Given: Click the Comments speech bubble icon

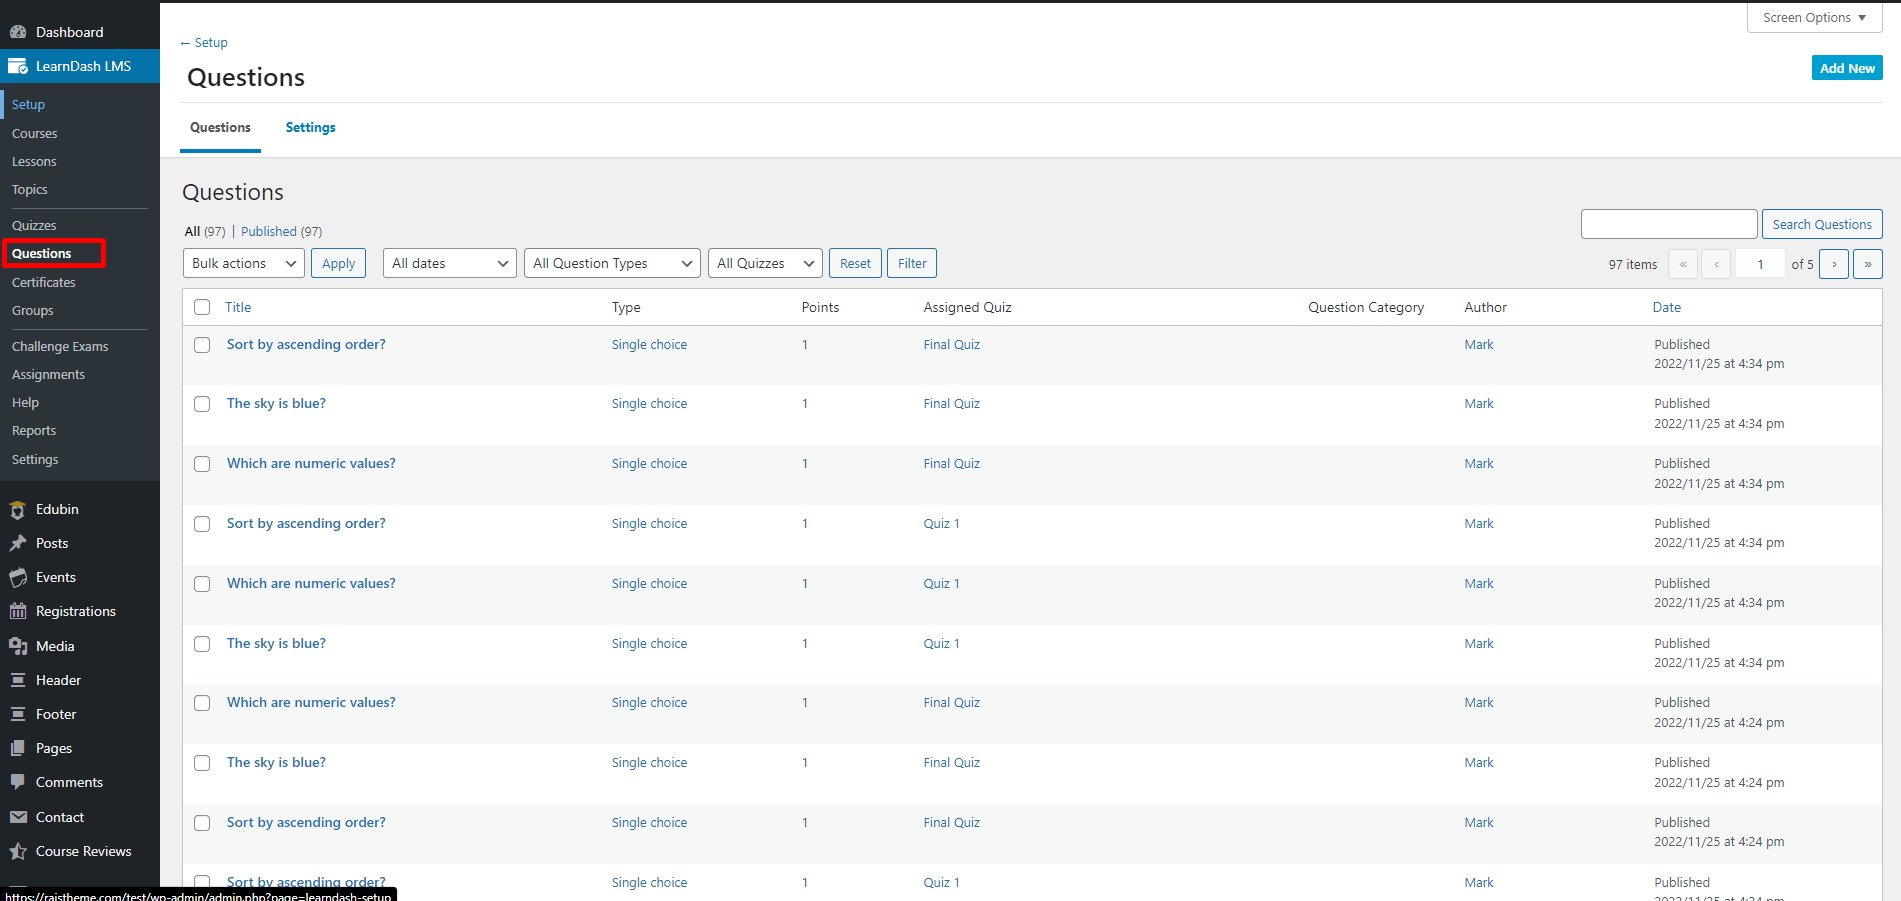Looking at the screenshot, I should pyautogui.click(x=18, y=783).
